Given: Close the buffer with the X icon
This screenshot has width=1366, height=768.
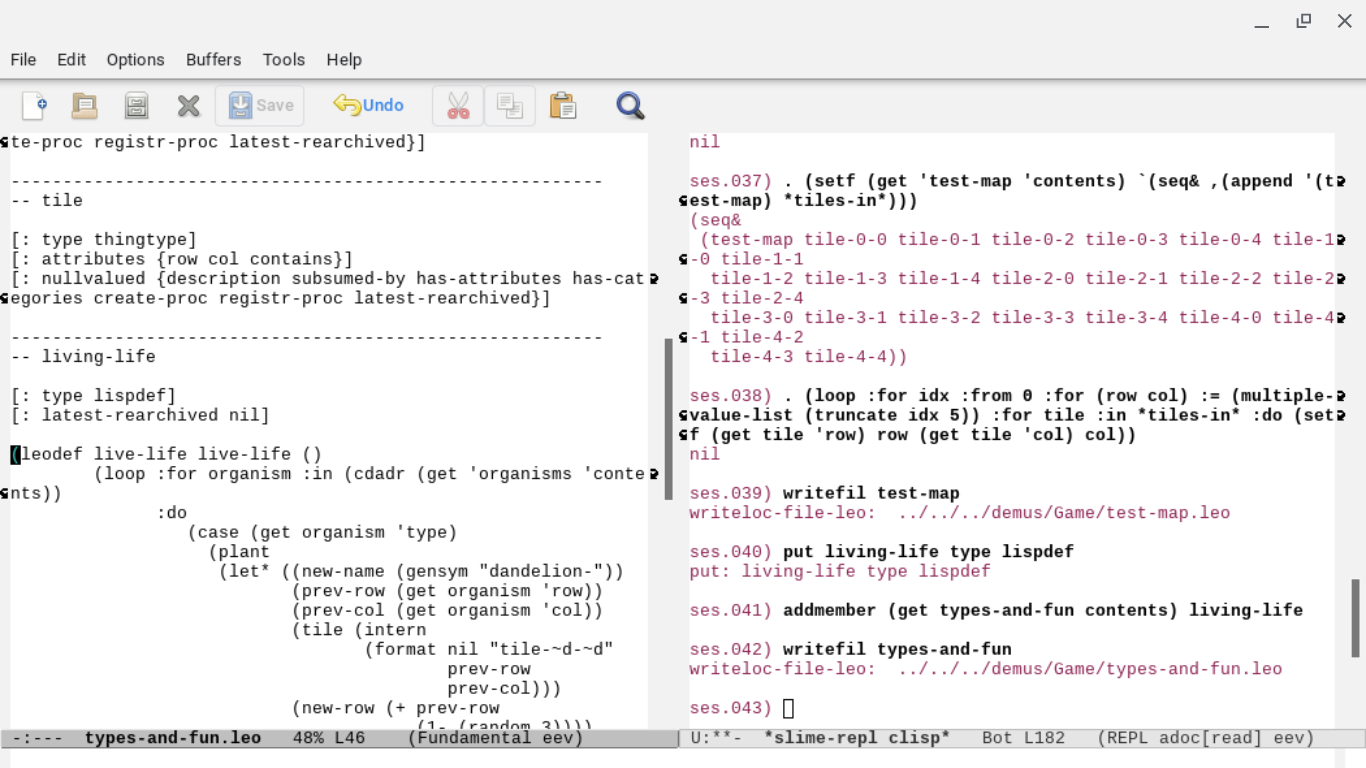Looking at the screenshot, I should pyautogui.click(x=188, y=105).
